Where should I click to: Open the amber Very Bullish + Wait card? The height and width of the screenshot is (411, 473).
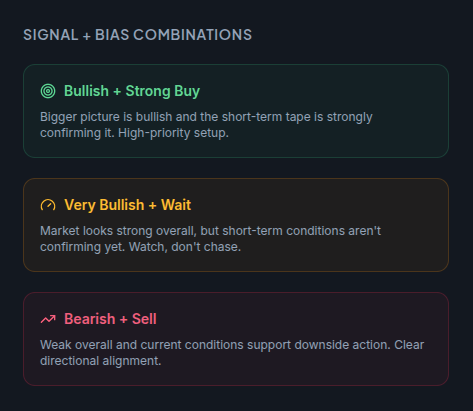(236, 225)
